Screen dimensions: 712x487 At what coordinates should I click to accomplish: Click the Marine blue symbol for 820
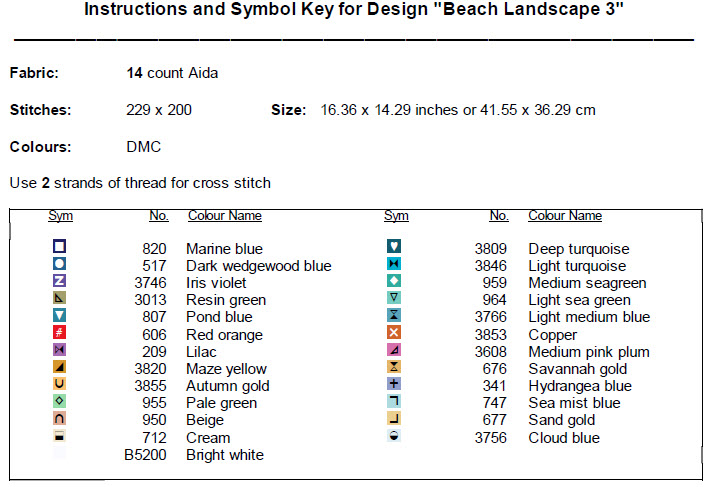tap(60, 247)
